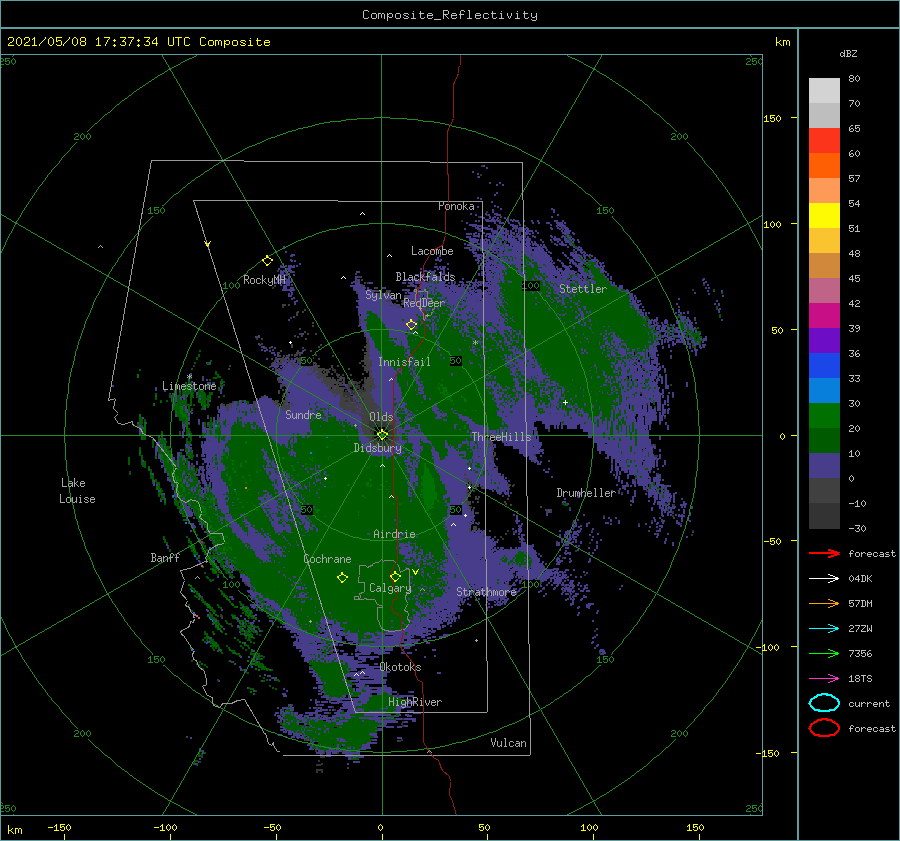900x841 pixels.
Task: Click the red forecast arrow in legend
Action: [x=824, y=553]
